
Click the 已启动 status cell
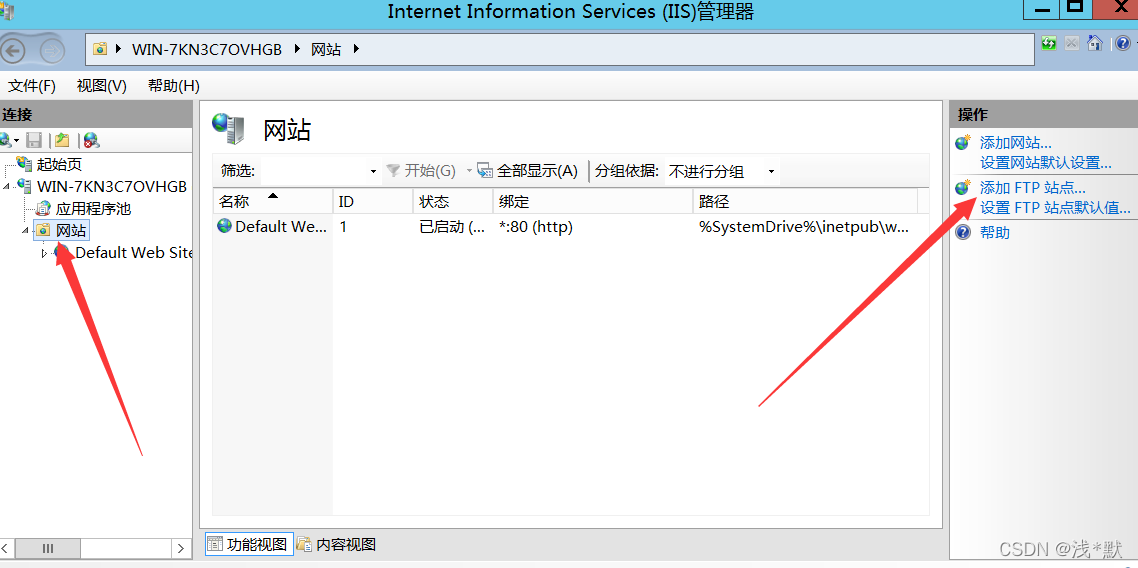(x=453, y=227)
